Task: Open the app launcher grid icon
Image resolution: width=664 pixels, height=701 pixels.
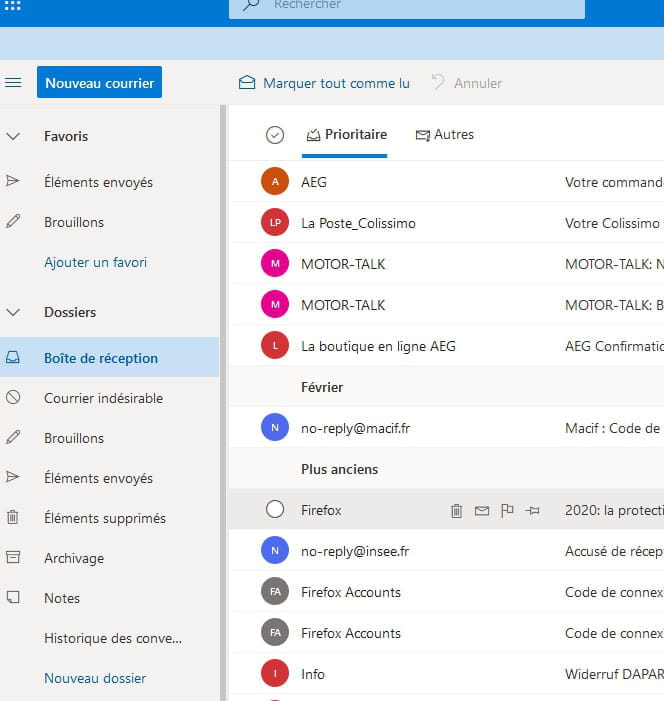Action: point(13,5)
